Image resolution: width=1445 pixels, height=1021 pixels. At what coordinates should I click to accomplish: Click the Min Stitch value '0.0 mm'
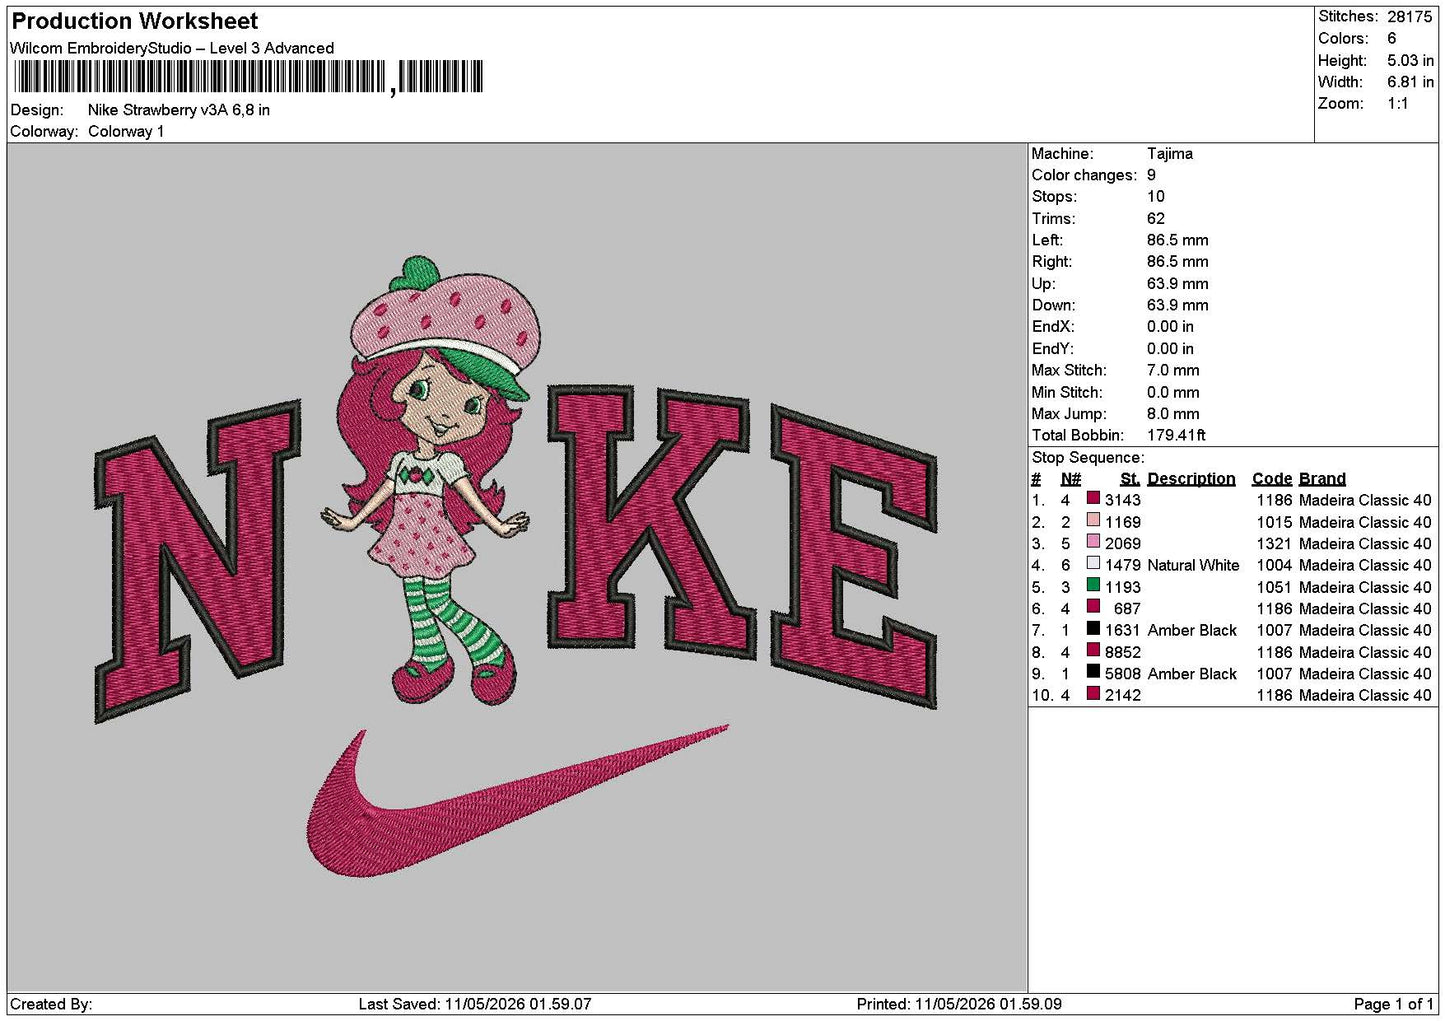pos(1175,392)
